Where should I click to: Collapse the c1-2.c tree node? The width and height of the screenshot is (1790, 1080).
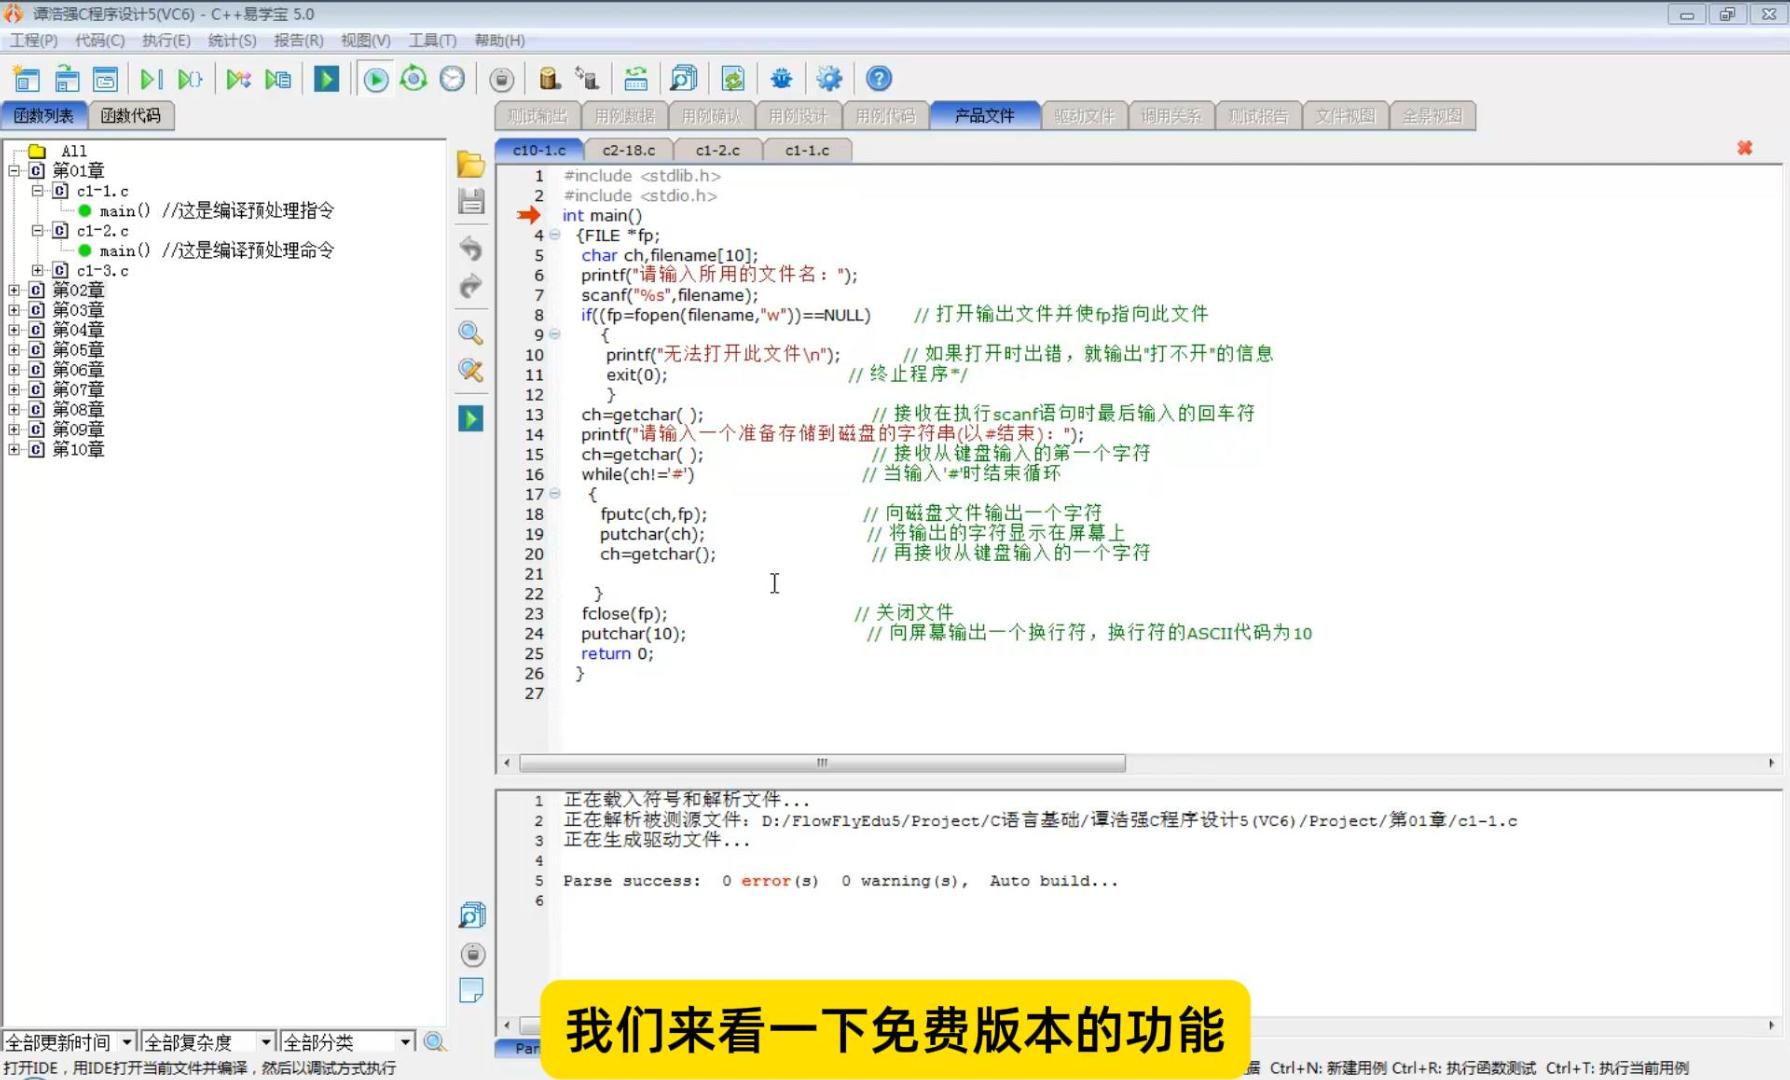pos(37,230)
